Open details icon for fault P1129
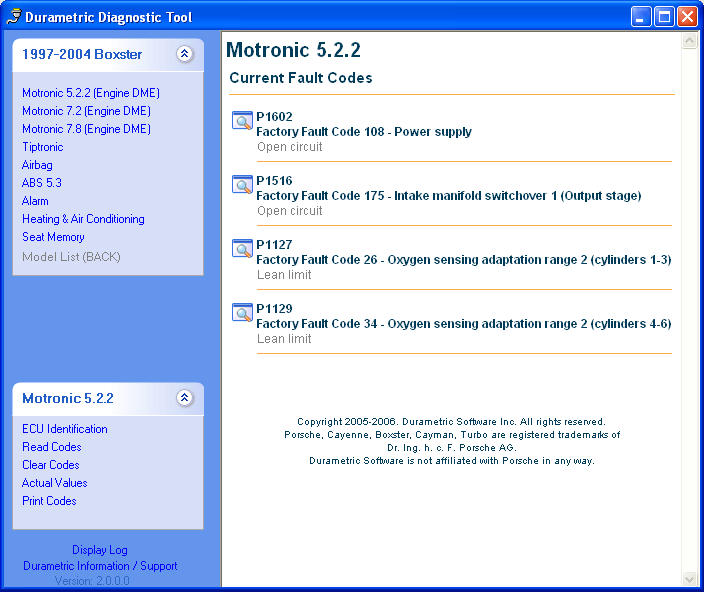This screenshot has height=592, width=704. coord(242,313)
